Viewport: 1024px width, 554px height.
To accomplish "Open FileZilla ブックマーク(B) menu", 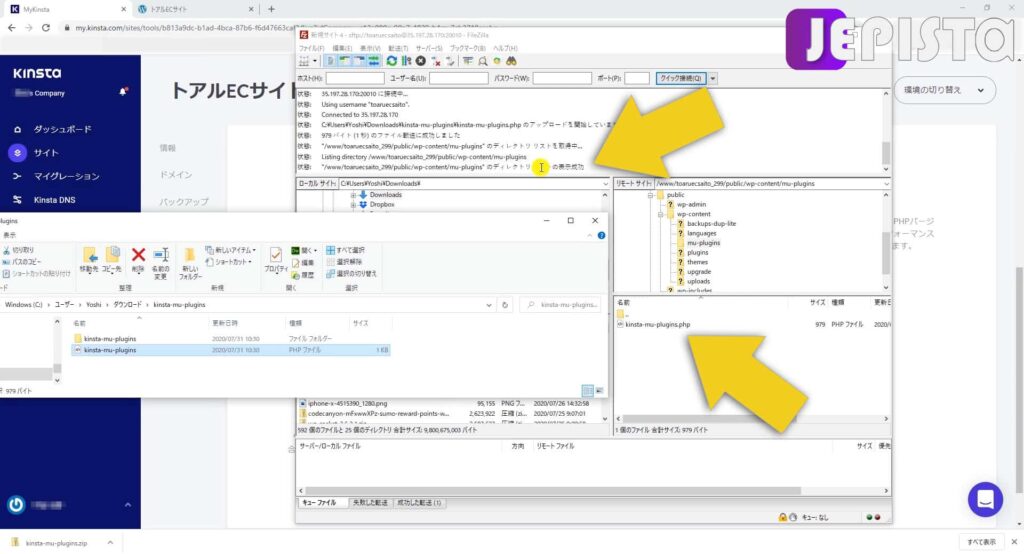I will 468,48.
